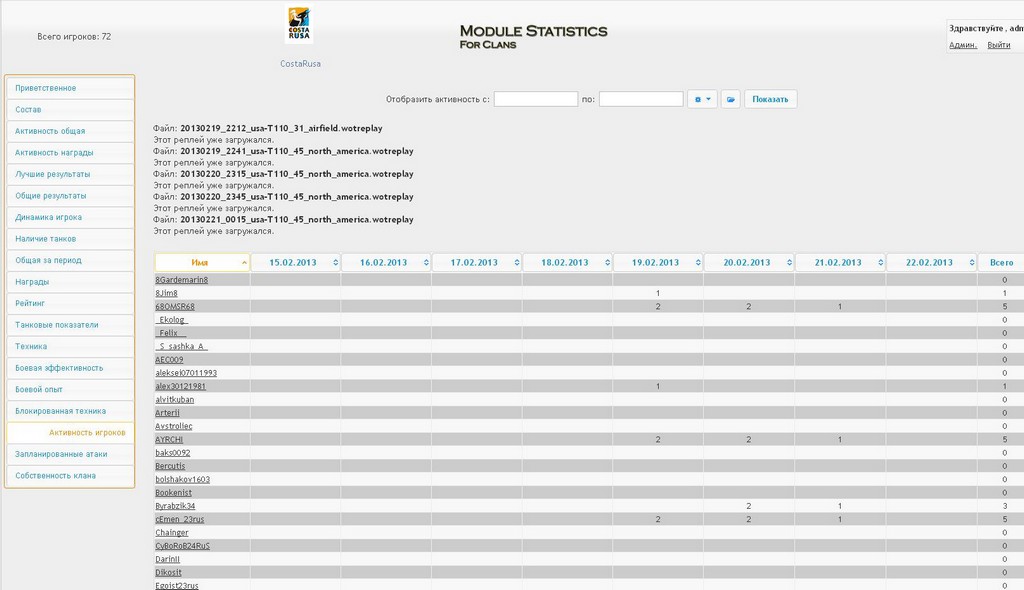The width and height of the screenshot is (1024, 590).
Task: Click the Показать button
Action: tap(770, 99)
